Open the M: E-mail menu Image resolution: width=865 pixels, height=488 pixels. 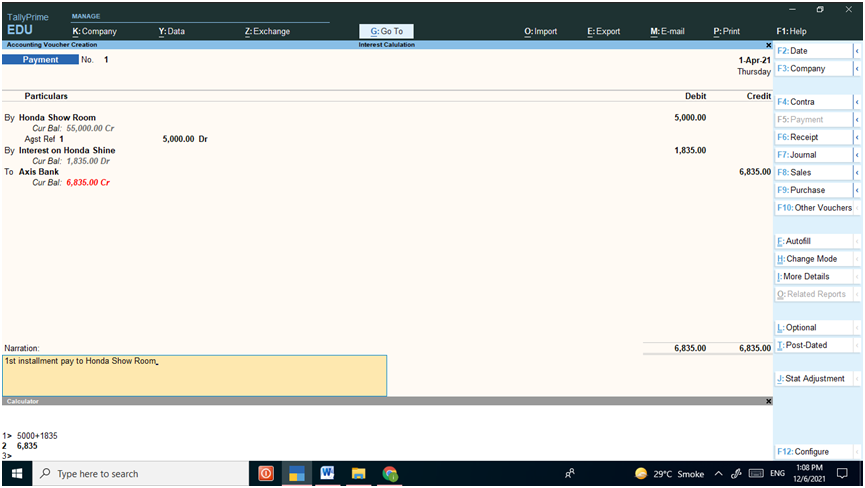pos(668,31)
